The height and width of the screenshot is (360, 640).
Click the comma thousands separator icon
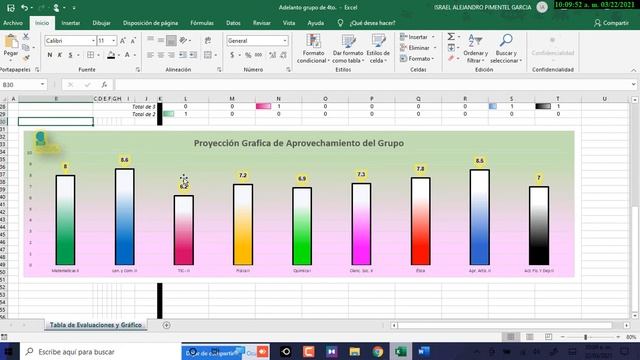point(258,55)
